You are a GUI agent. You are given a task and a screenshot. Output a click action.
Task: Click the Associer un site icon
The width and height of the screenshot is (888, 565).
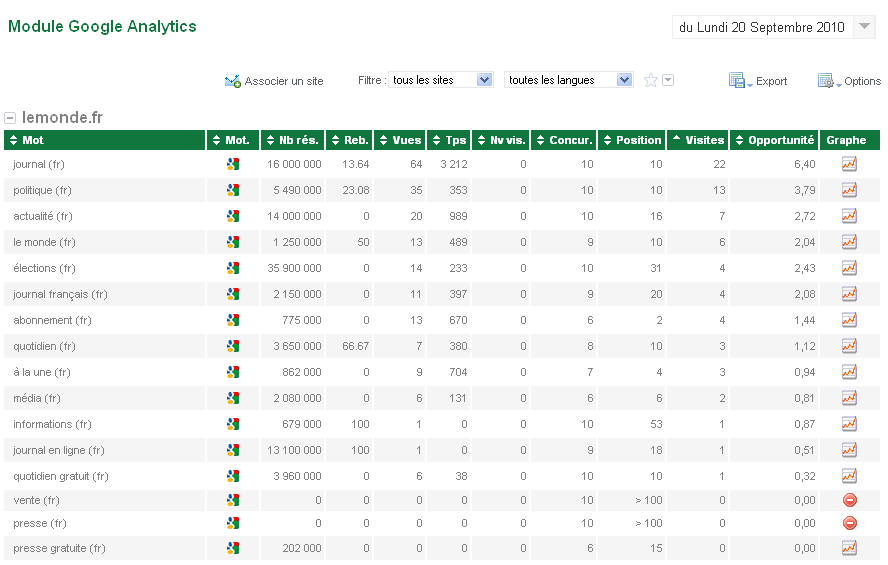[233, 81]
